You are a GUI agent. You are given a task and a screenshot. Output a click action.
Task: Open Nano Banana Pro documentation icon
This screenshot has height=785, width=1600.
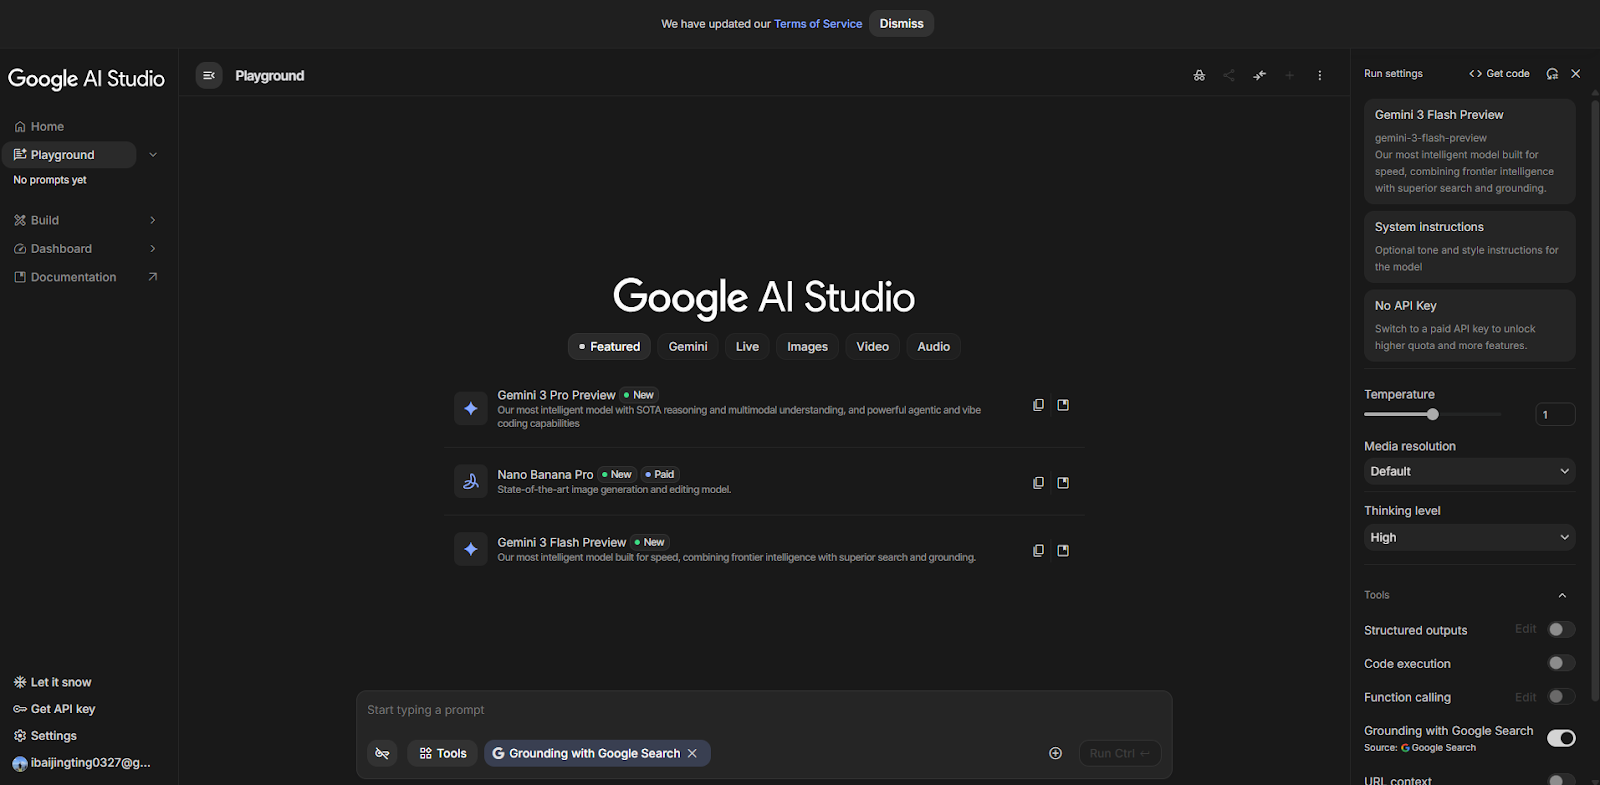tap(1063, 483)
